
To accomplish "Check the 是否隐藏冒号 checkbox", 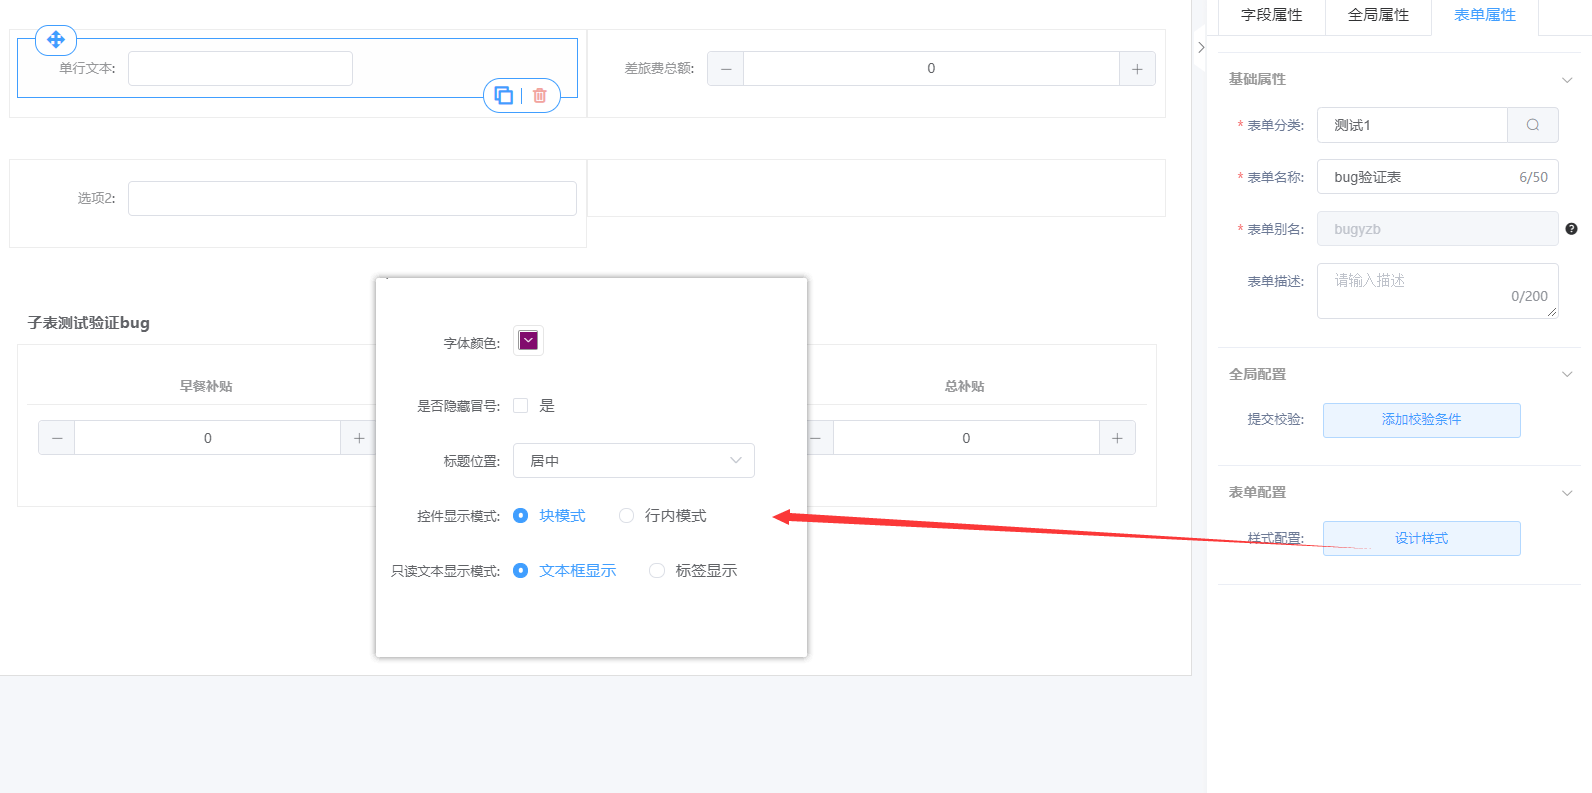I will tap(521, 406).
